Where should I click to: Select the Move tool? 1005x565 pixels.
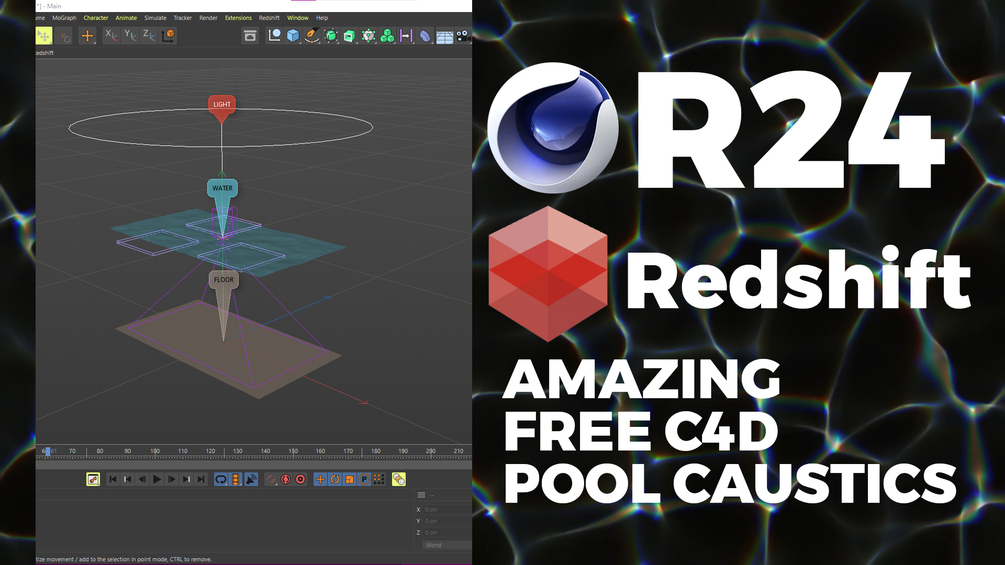click(87, 35)
